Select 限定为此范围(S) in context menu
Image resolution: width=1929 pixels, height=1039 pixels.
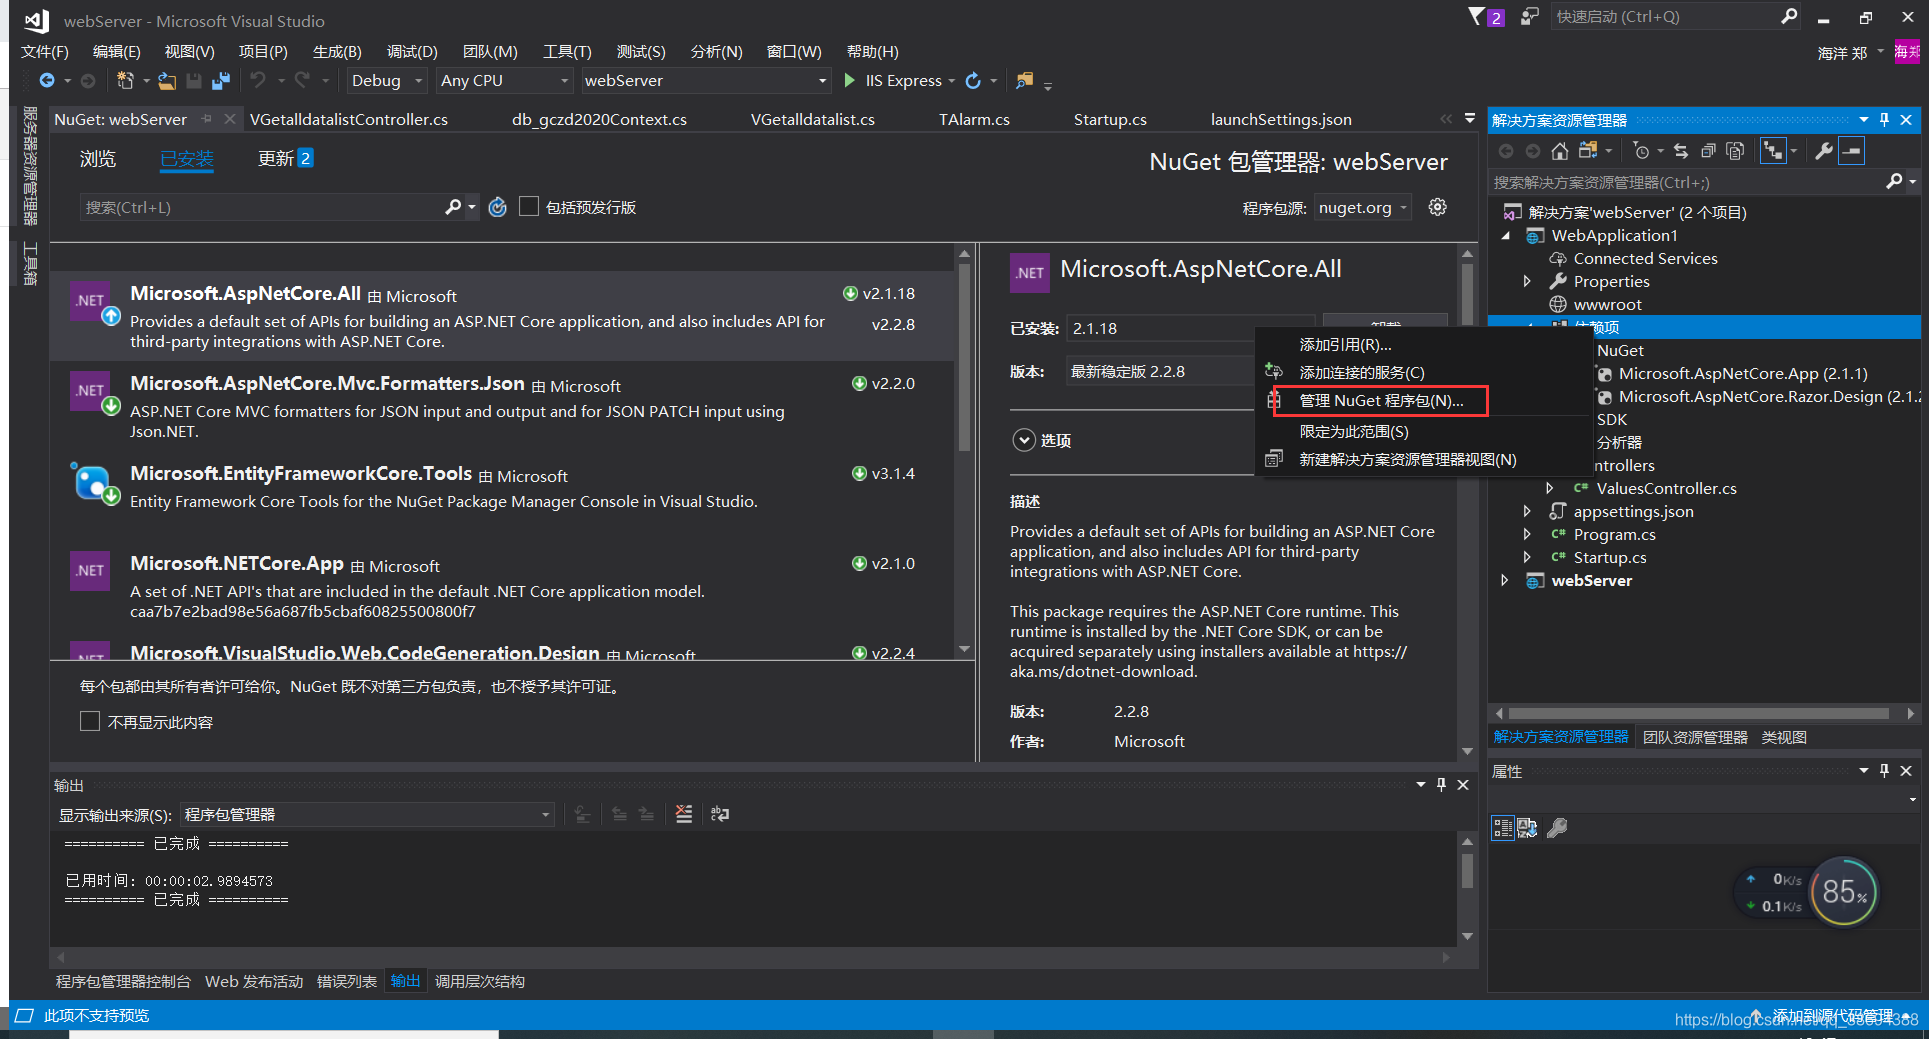(1354, 431)
